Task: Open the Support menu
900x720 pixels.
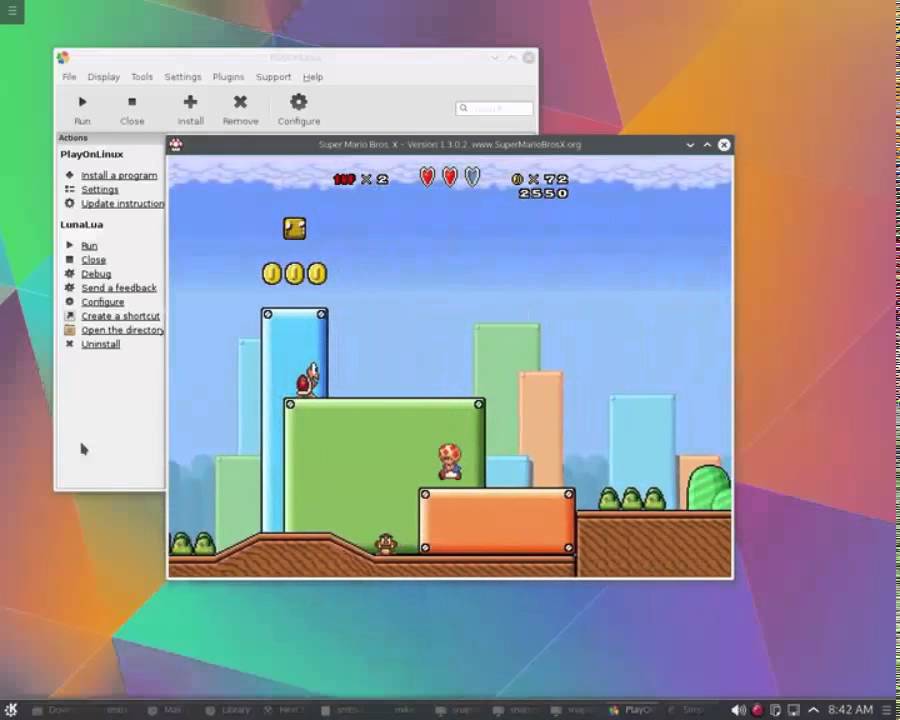Action: tap(273, 77)
